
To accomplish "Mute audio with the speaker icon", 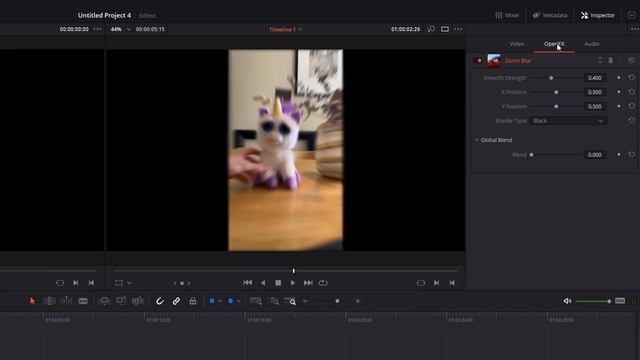I will click(x=567, y=301).
